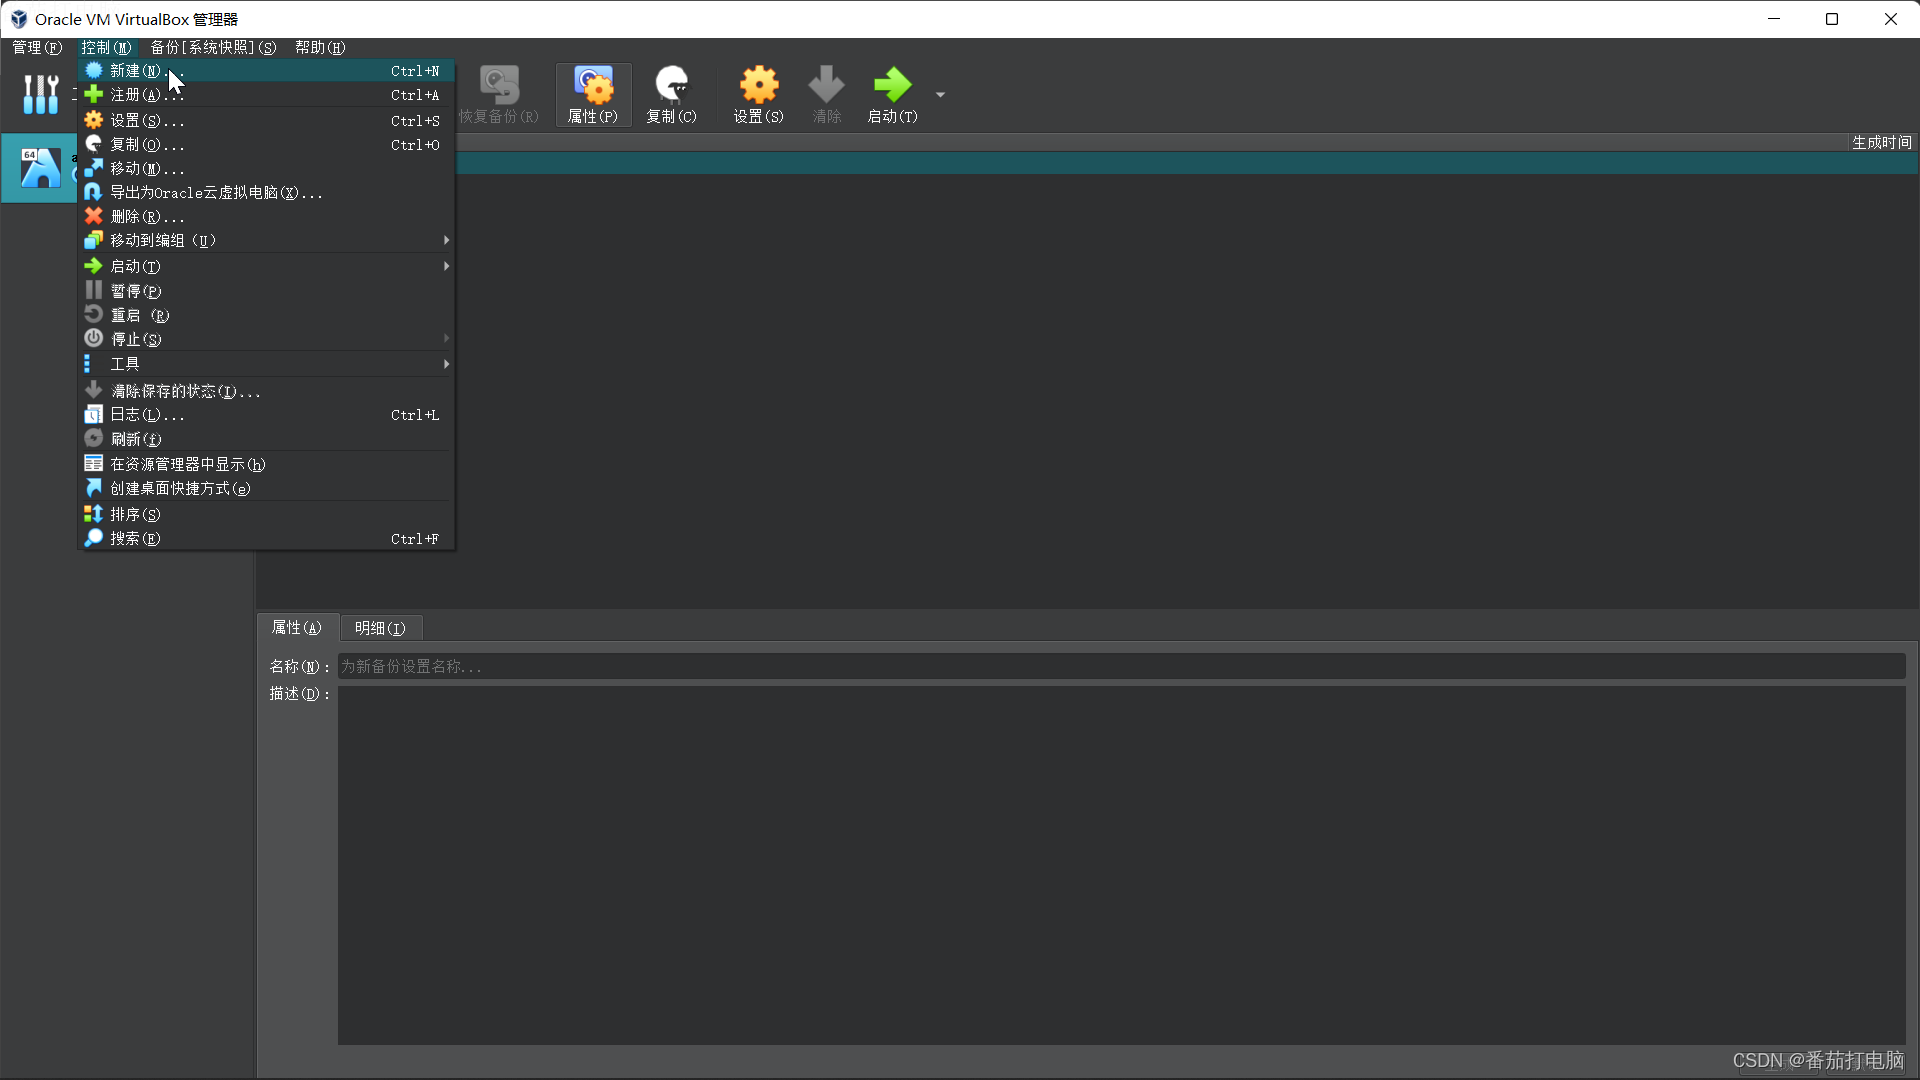Open dropdown arrow next to 启动(T)

pos(940,95)
